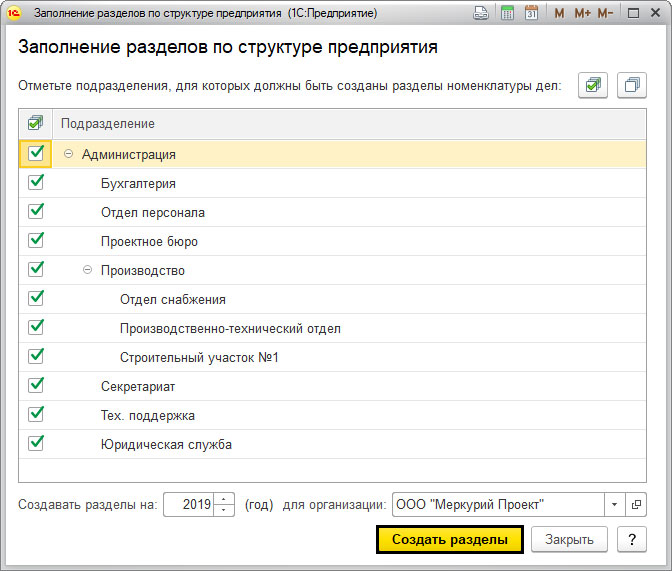
Task: Click the M- memory subtract button
Action: point(605,13)
